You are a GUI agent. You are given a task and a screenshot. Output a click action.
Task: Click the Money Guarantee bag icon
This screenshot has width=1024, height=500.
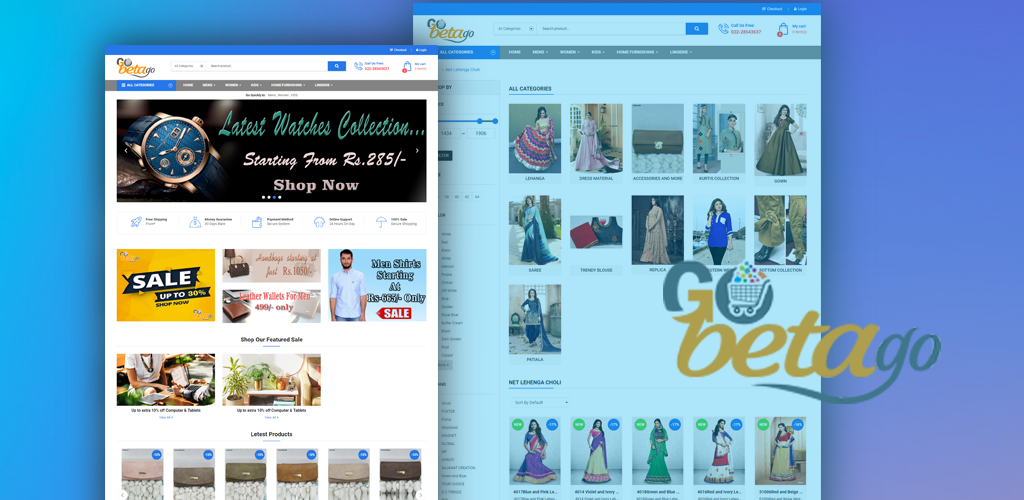195,222
